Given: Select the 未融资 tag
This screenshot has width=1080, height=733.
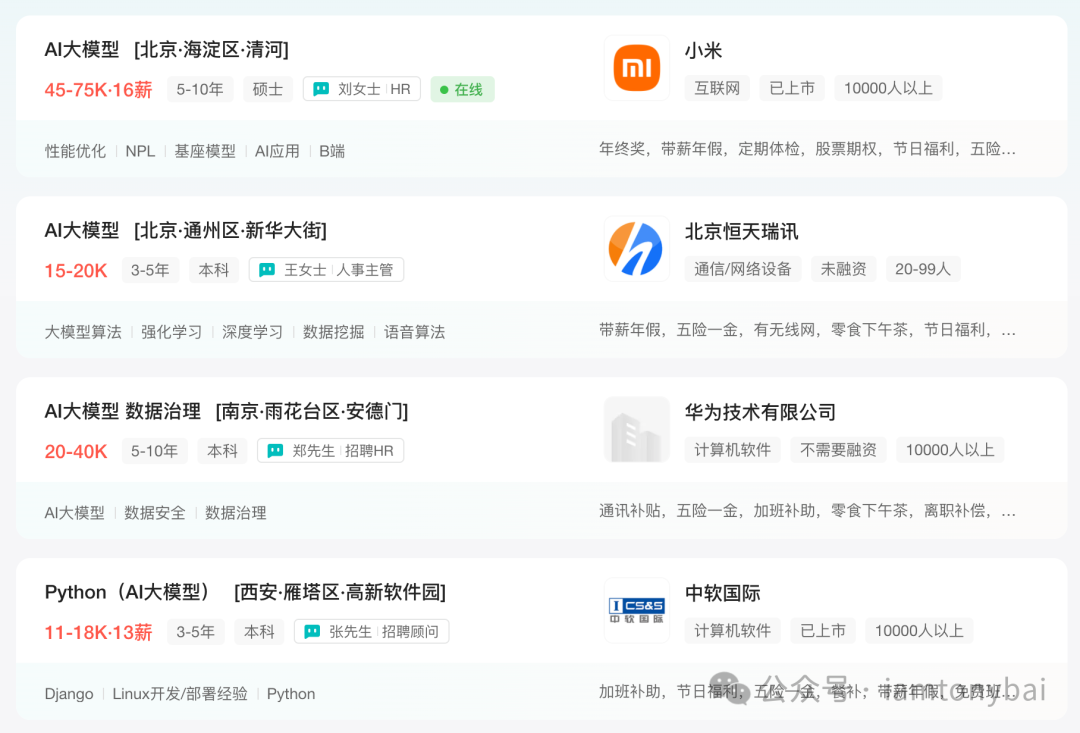Looking at the screenshot, I should [843, 269].
